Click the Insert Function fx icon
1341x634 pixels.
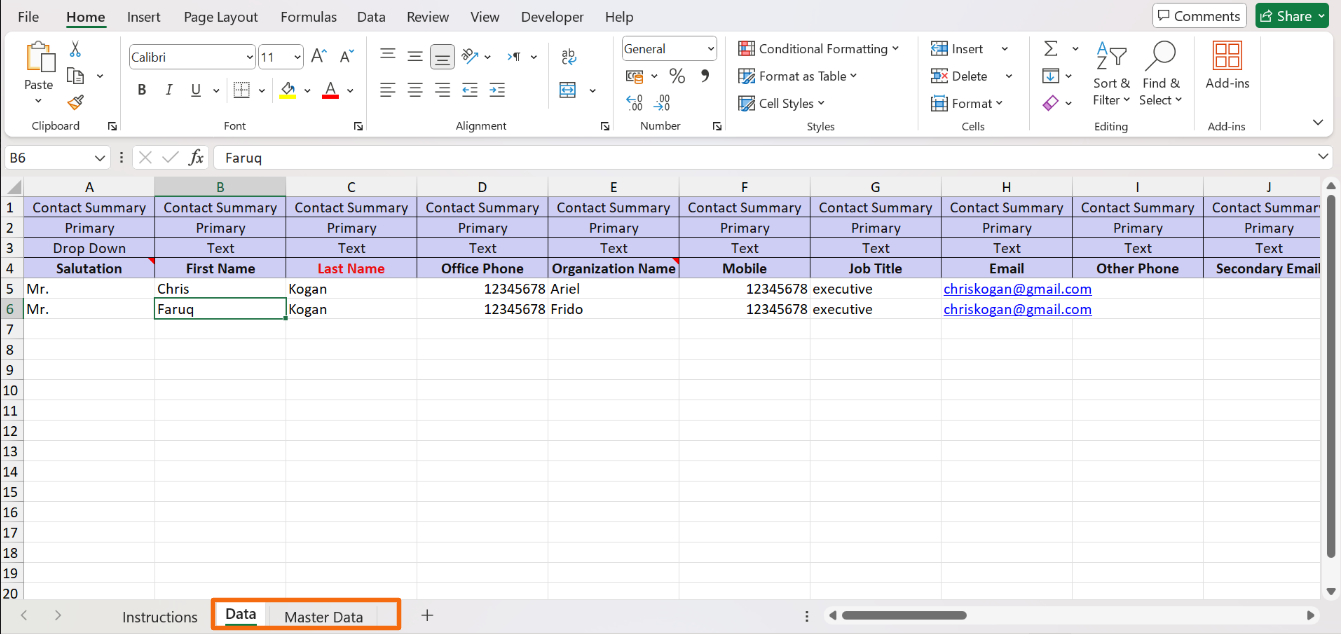point(196,158)
